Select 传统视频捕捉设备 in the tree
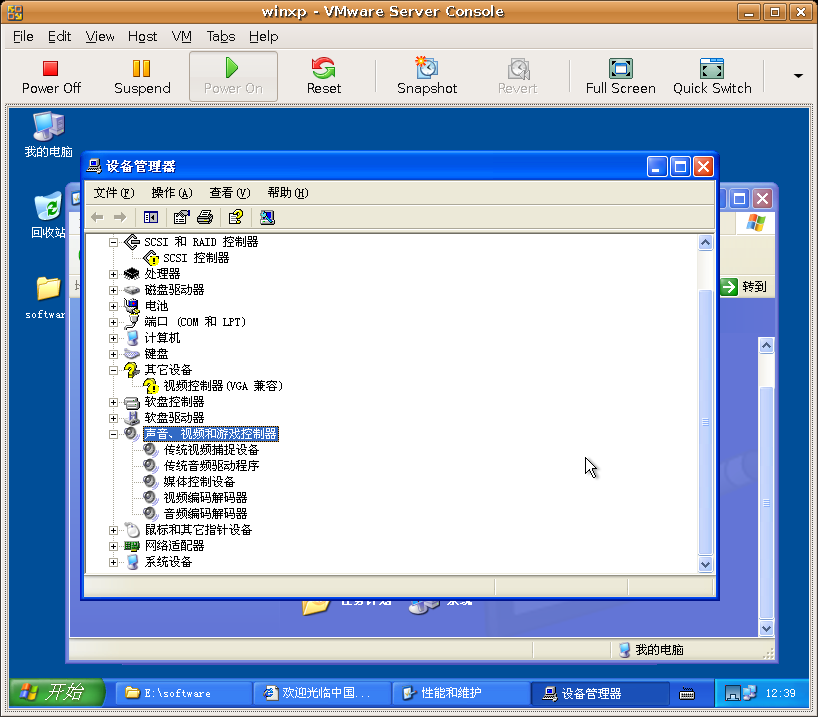 (211, 450)
